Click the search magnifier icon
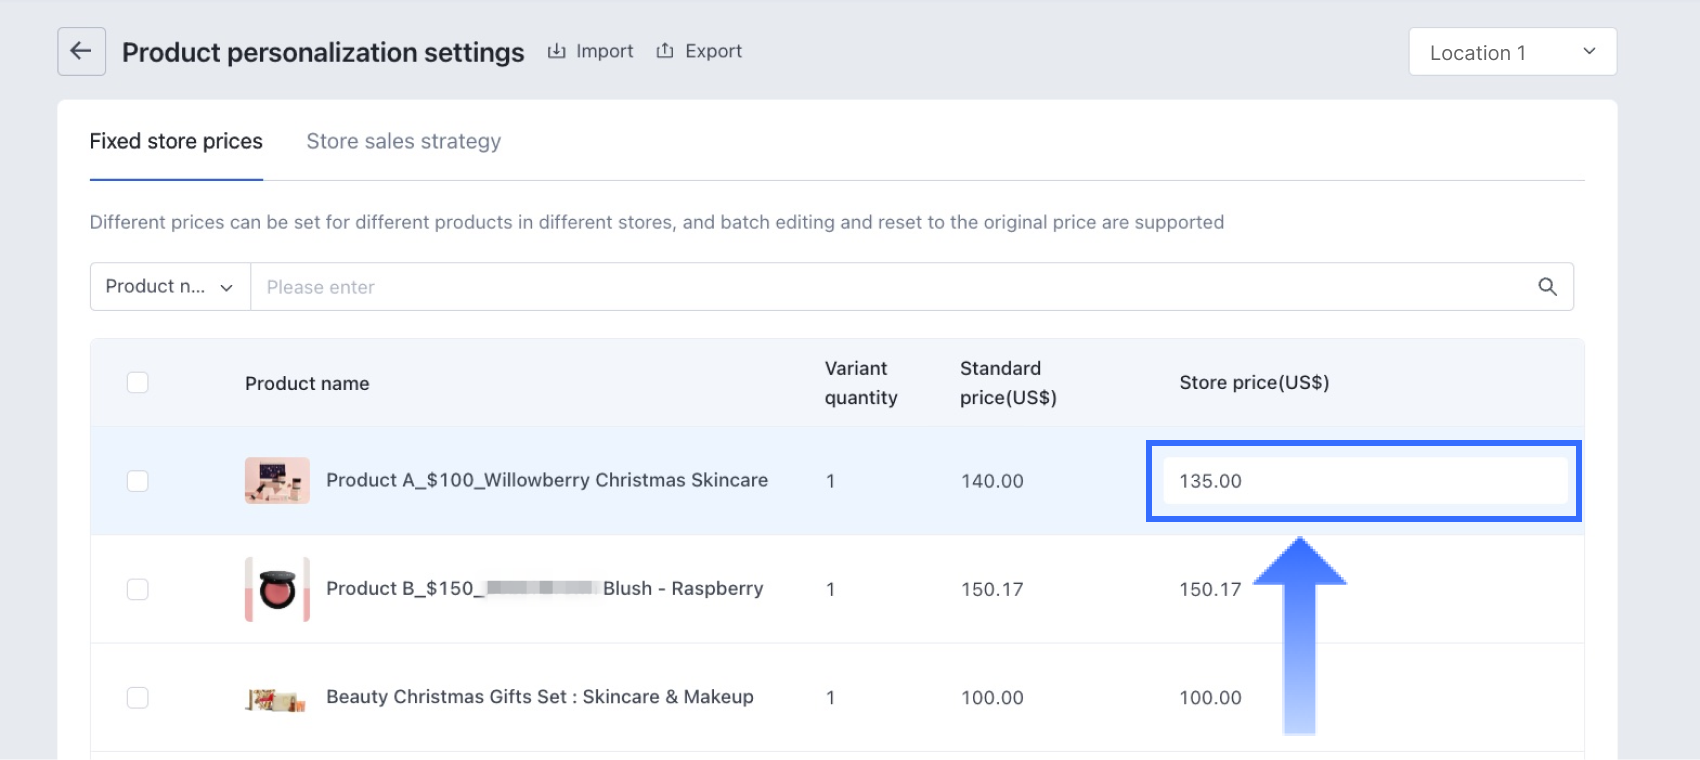The image size is (1700, 760). (1547, 287)
